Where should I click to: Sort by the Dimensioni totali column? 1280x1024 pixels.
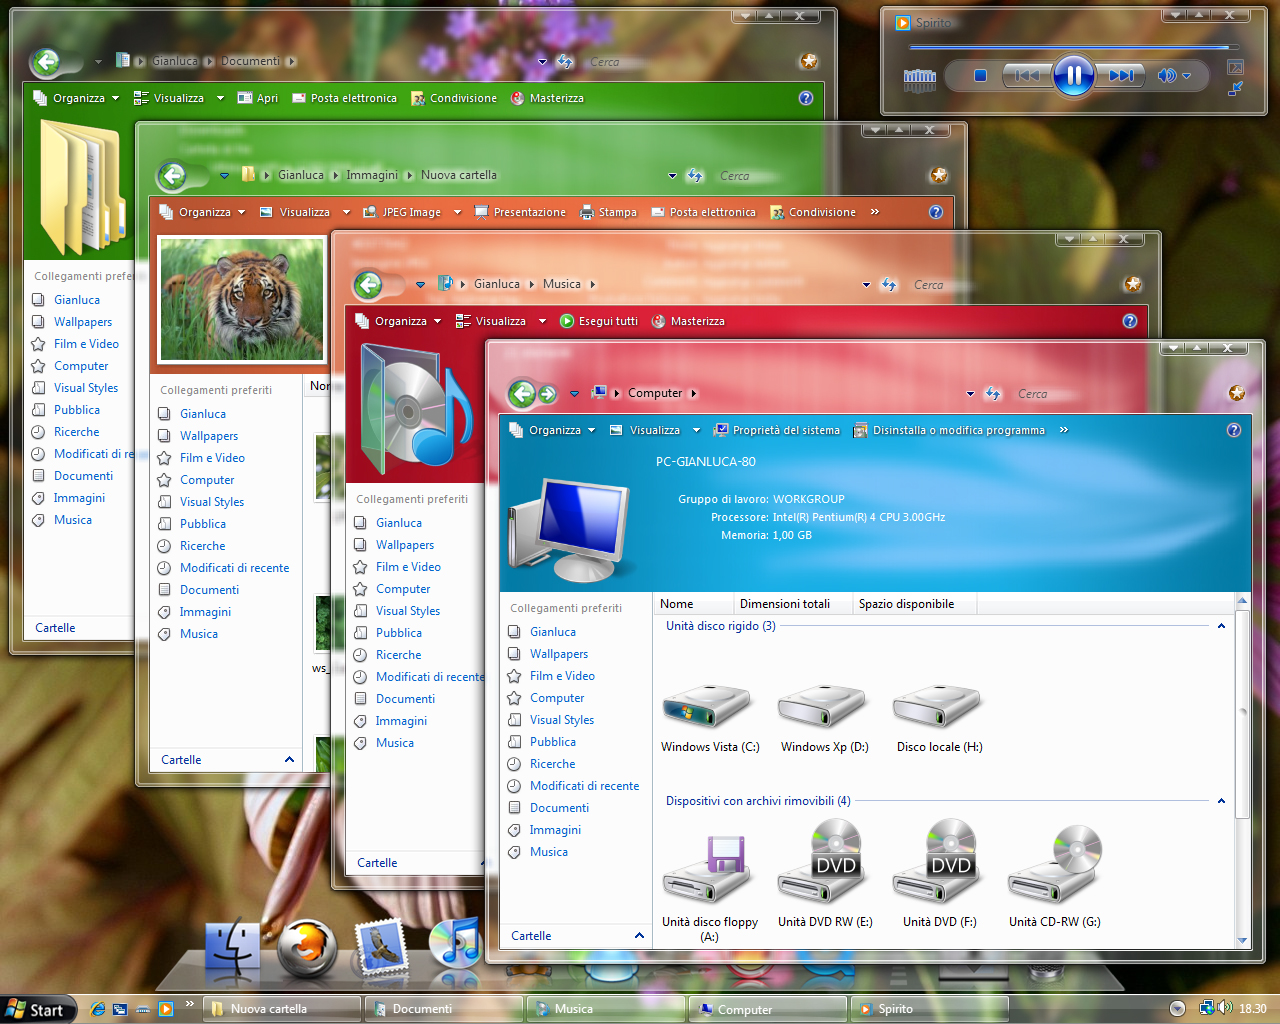click(x=792, y=604)
